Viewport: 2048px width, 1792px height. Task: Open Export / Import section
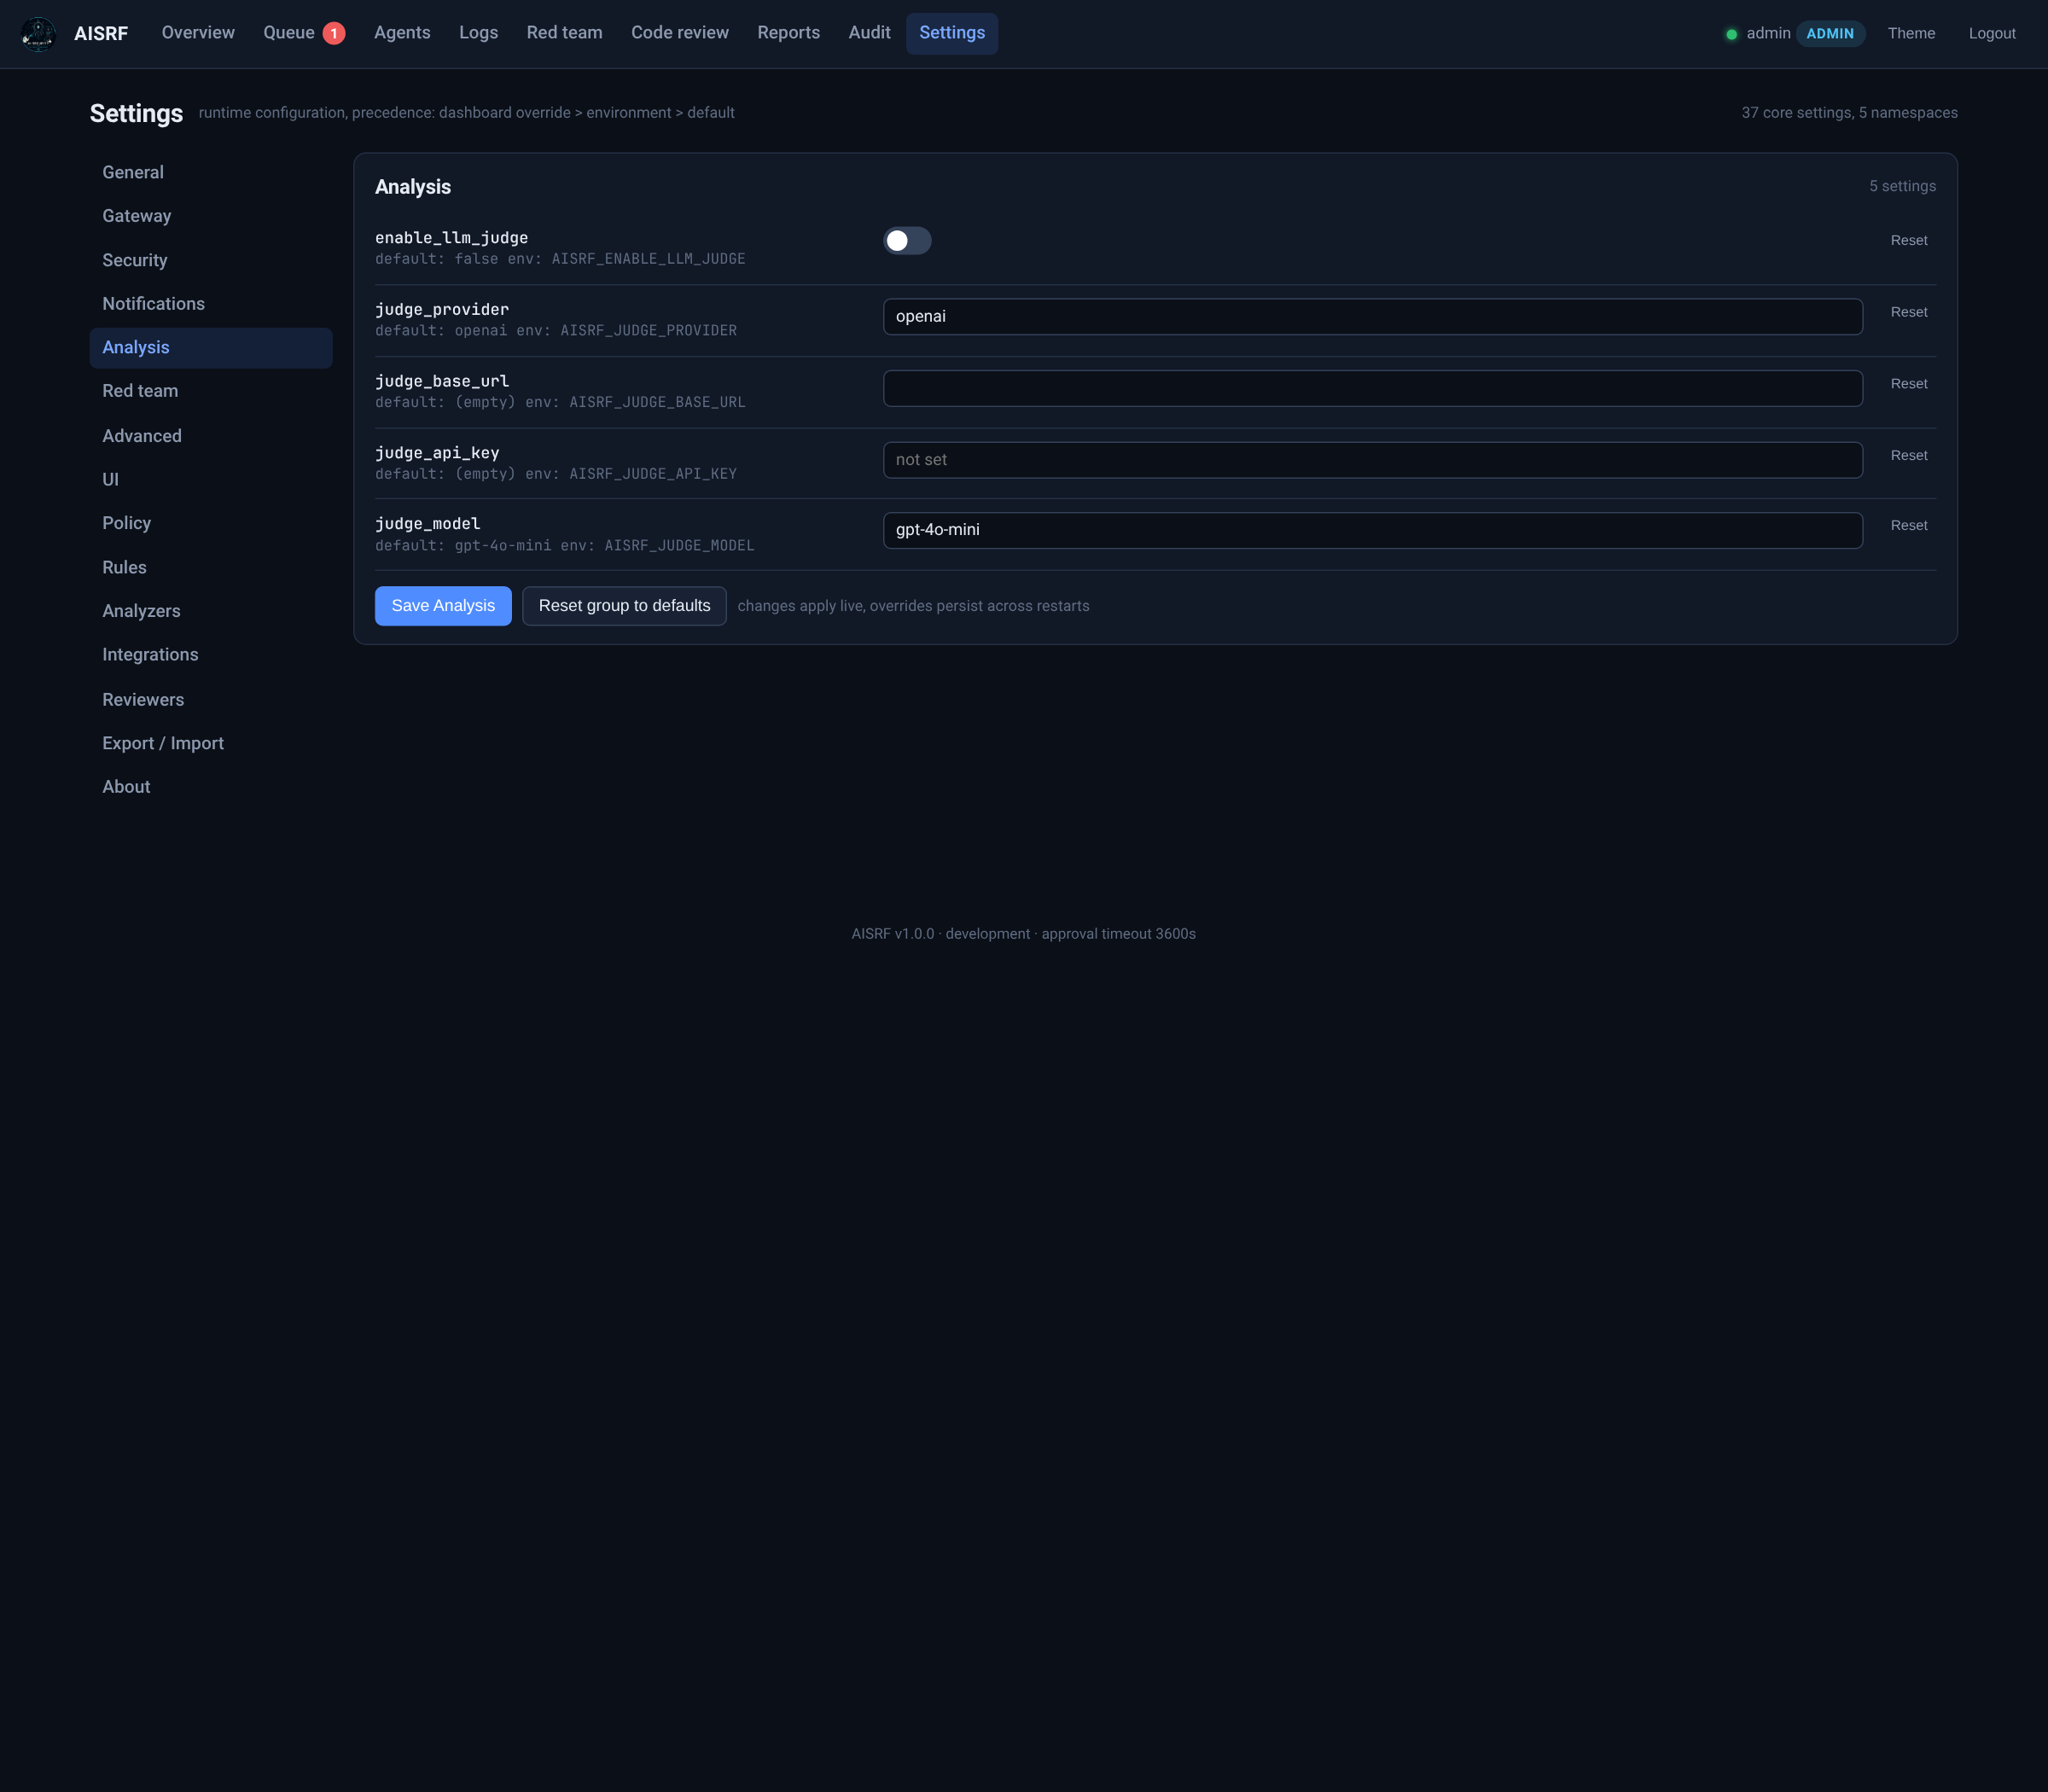(x=211, y=743)
